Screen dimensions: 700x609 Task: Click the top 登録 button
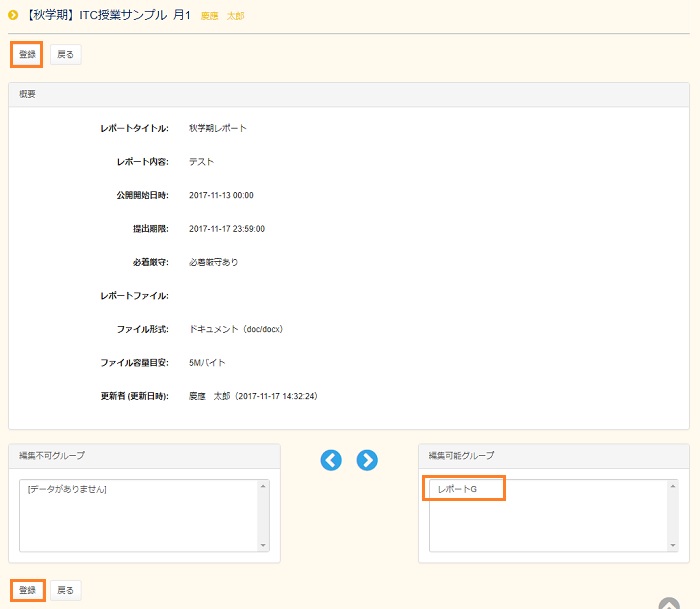coord(26,54)
